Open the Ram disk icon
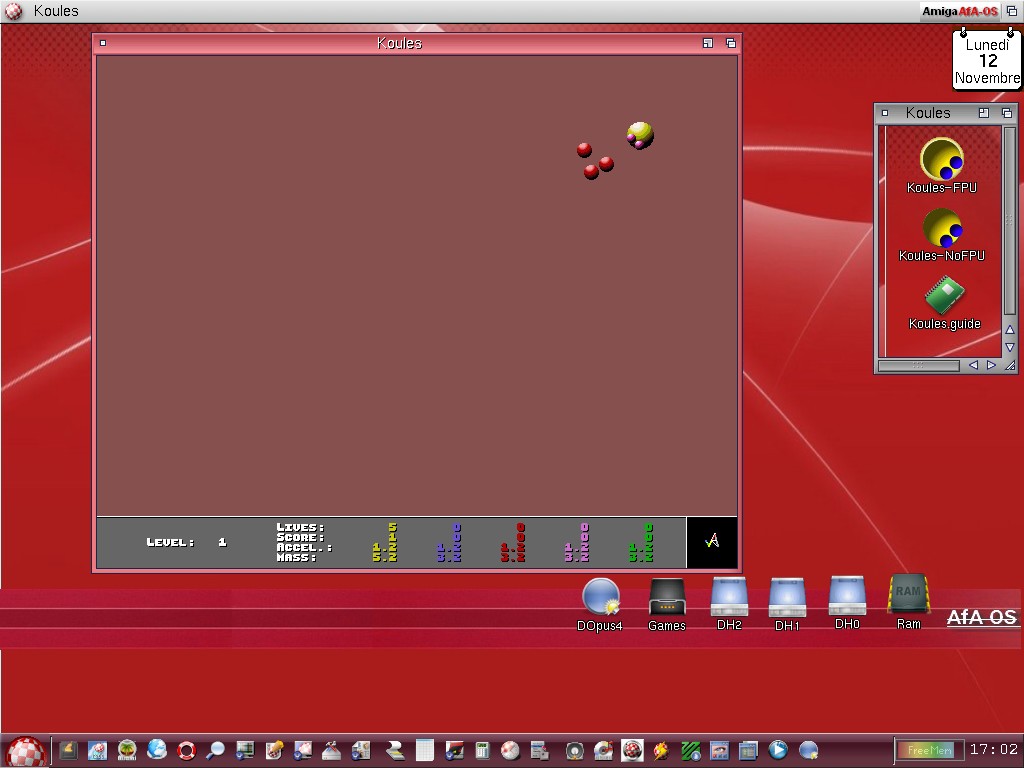1024x768 pixels. [x=908, y=594]
